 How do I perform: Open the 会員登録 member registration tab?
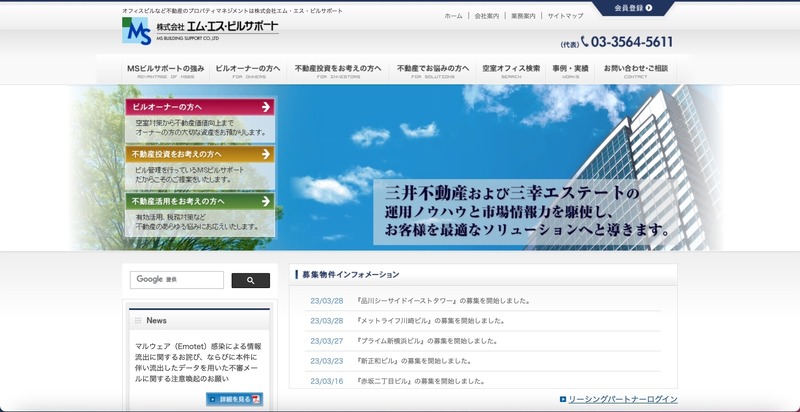(x=632, y=8)
